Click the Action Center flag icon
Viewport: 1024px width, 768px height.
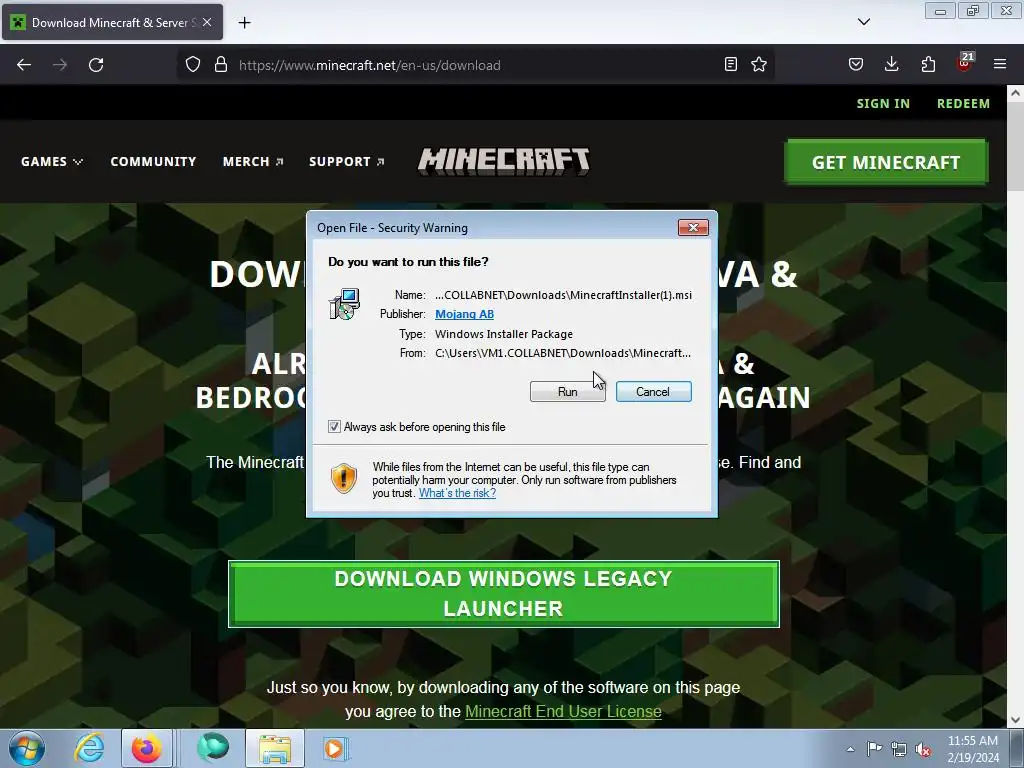[x=874, y=749]
